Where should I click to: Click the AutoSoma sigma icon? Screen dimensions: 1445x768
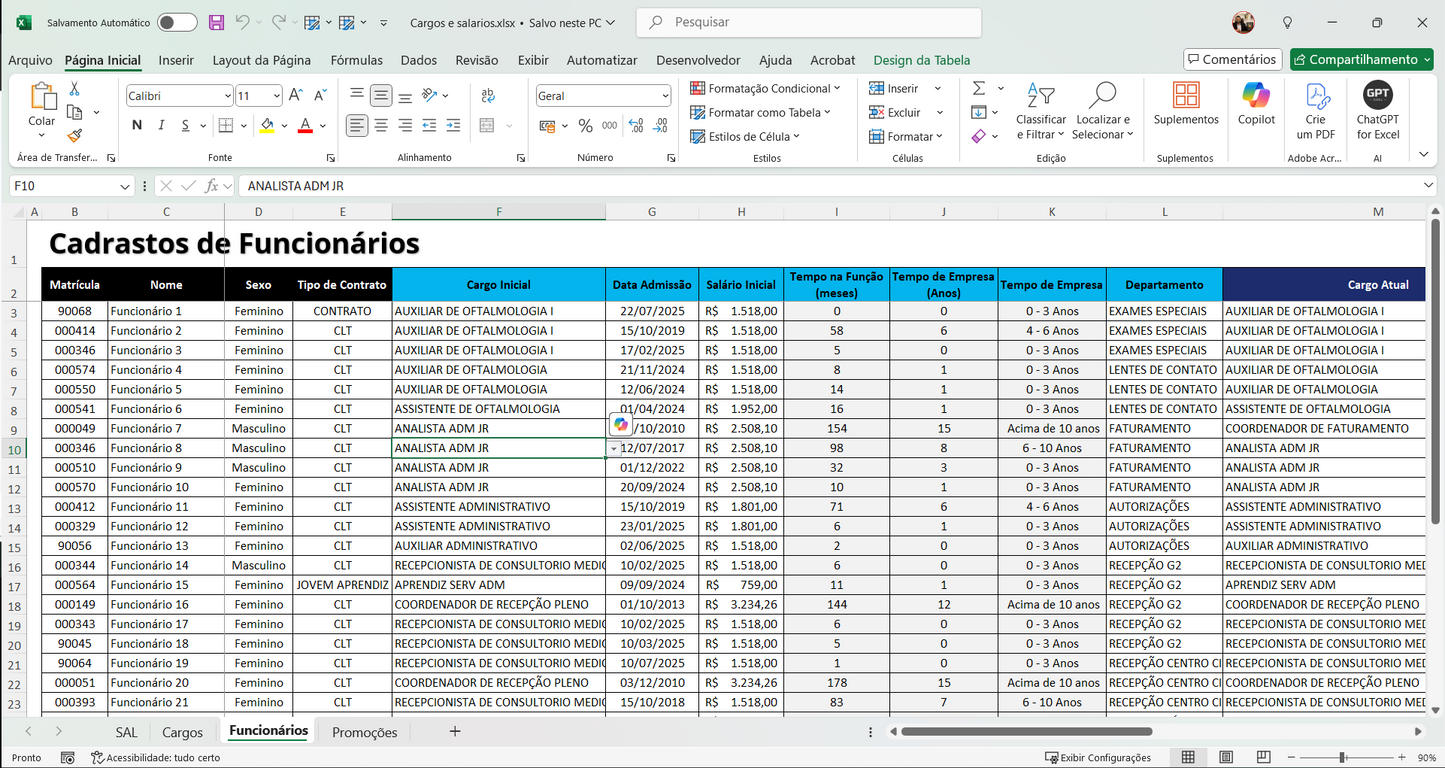click(979, 88)
